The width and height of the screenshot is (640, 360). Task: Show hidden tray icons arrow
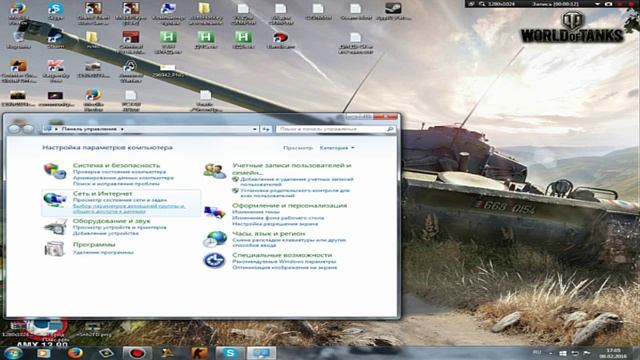(x=550, y=353)
